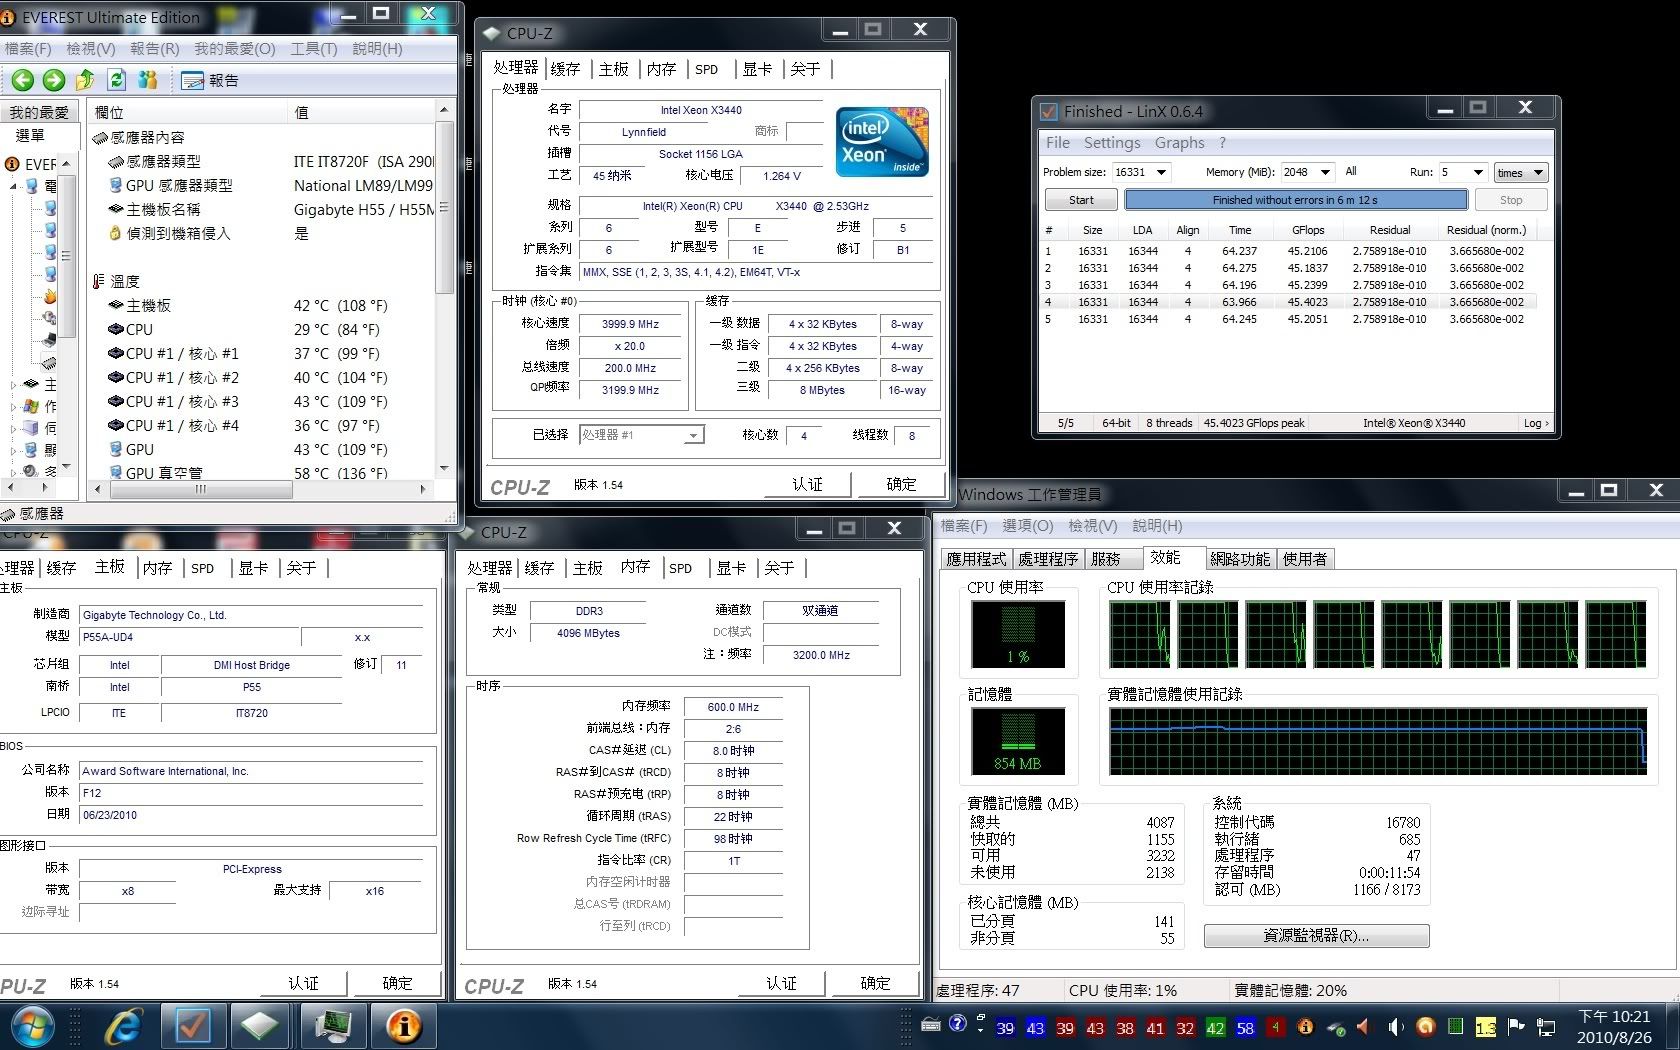Click EVEREST sensor list vertical scrollbar thumb

point(444,208)
